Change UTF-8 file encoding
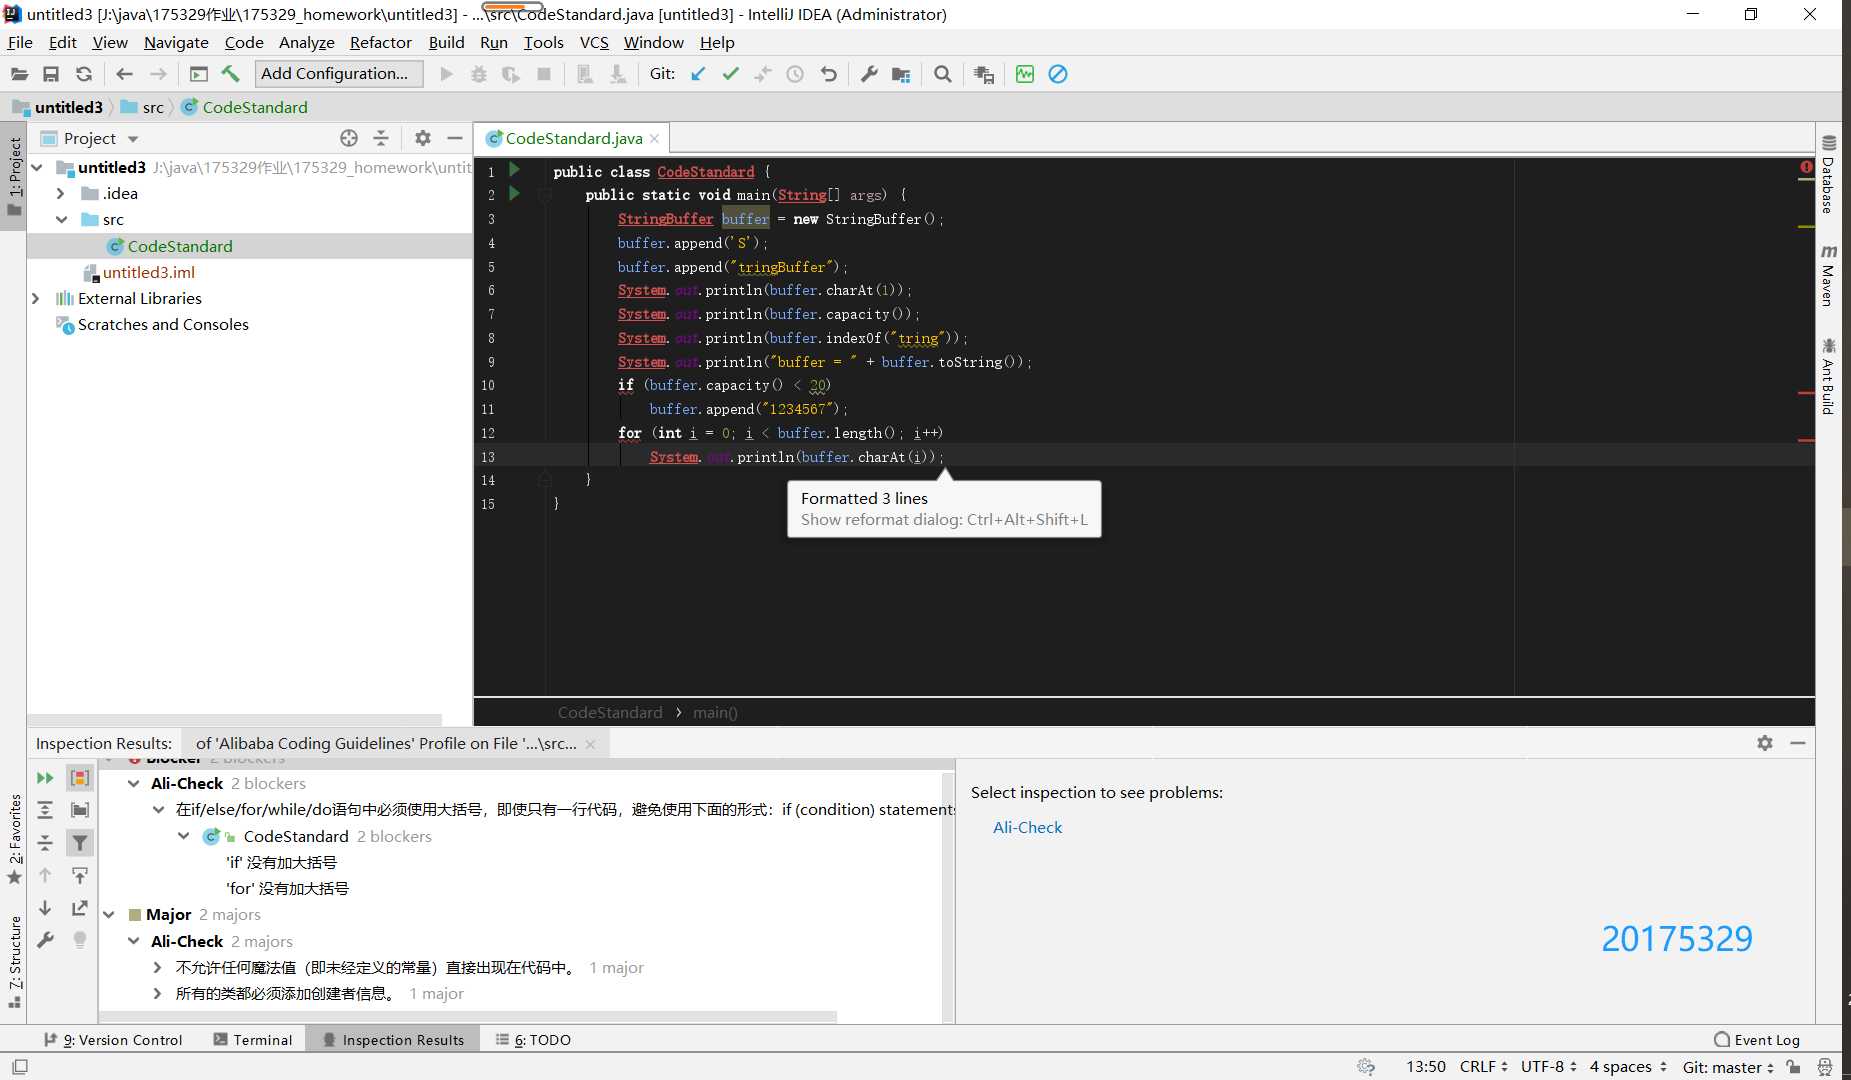1851x1080 pixels. tap(1548, 1067)
